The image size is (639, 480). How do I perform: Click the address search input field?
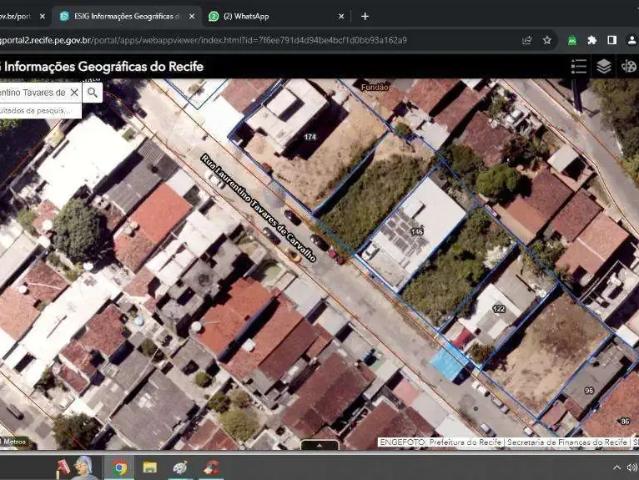point(35,92)
